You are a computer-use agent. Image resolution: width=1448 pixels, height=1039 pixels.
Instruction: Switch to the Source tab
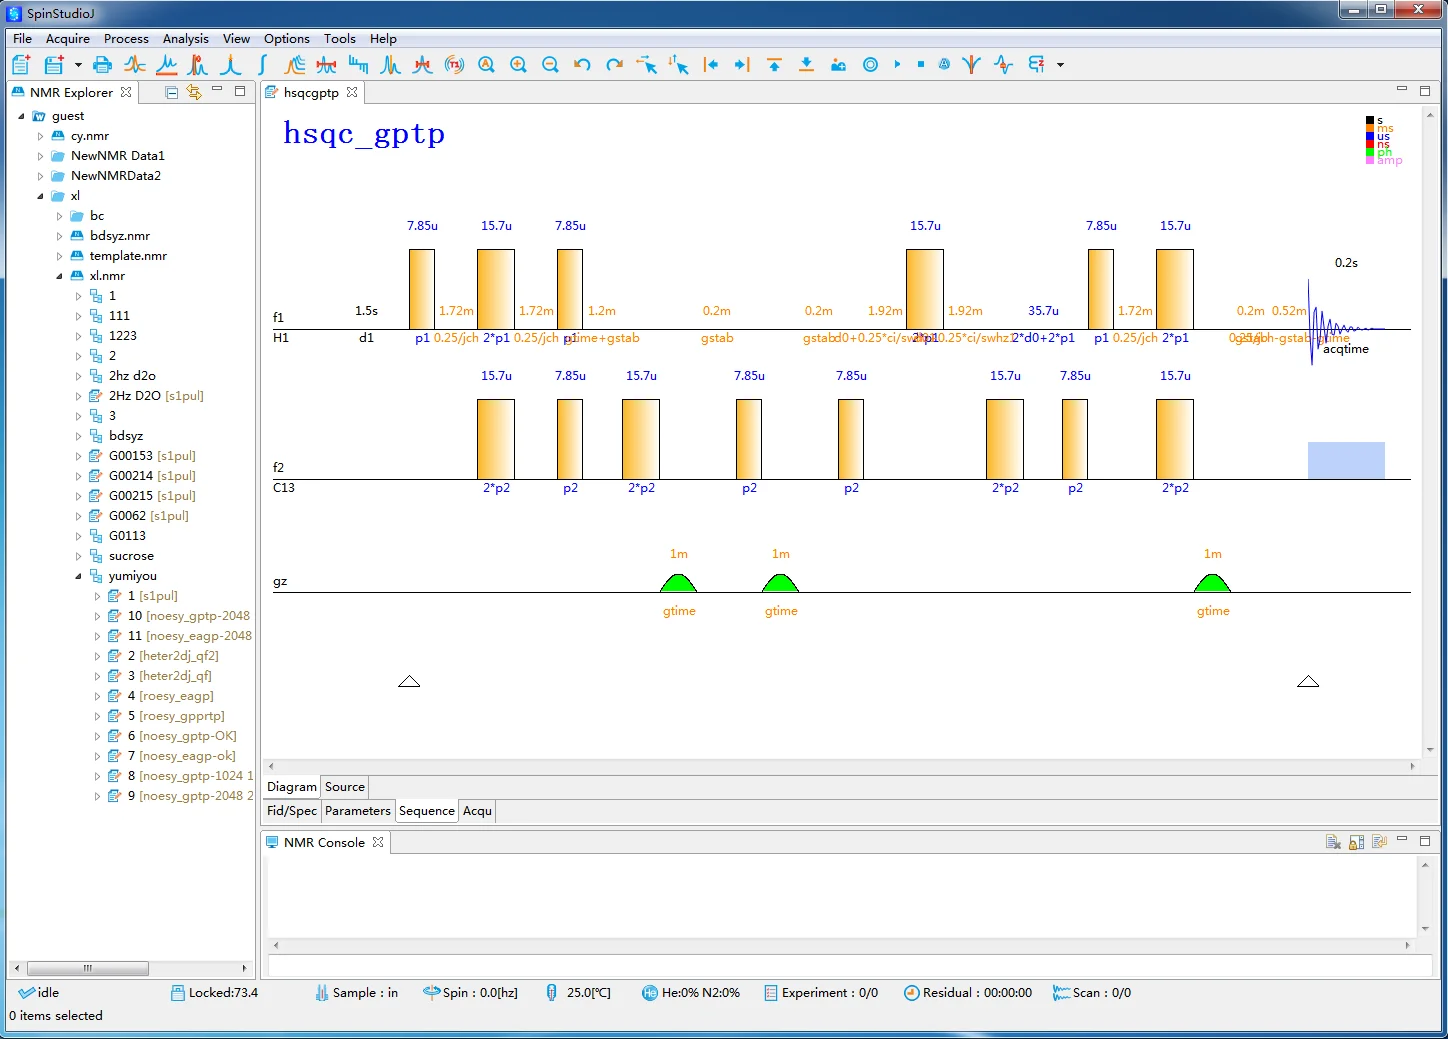point(344,787)
